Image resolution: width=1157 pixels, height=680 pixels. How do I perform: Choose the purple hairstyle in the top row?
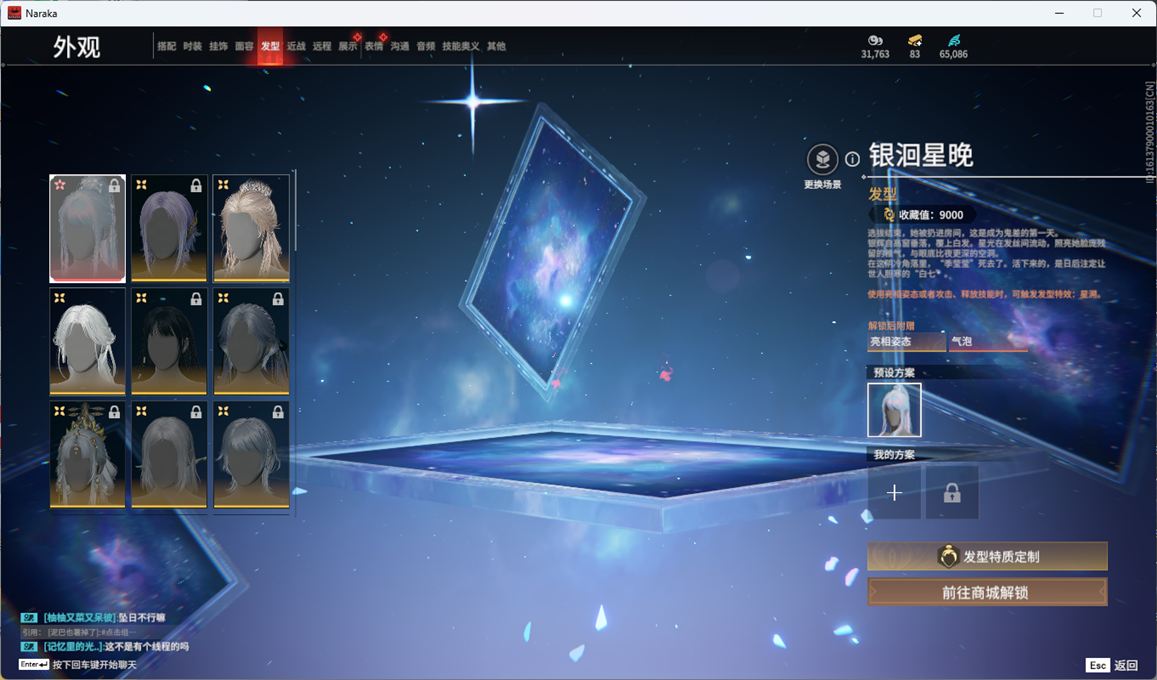point(169,229)
